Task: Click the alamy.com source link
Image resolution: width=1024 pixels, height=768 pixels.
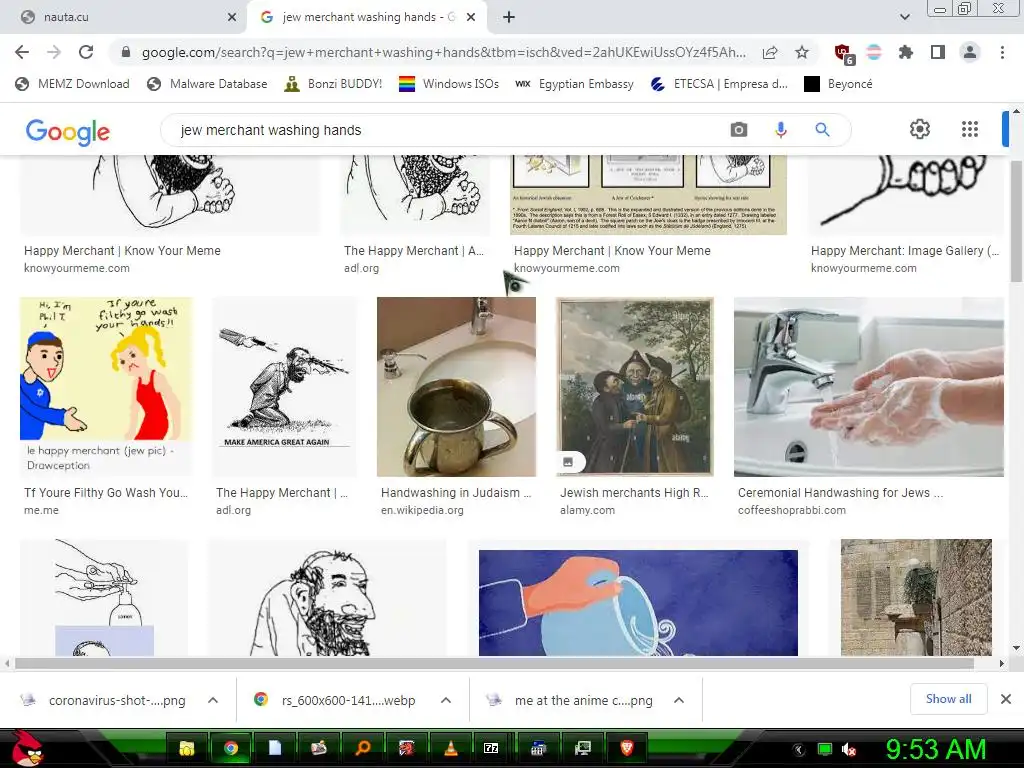Action: click(587, 510)
